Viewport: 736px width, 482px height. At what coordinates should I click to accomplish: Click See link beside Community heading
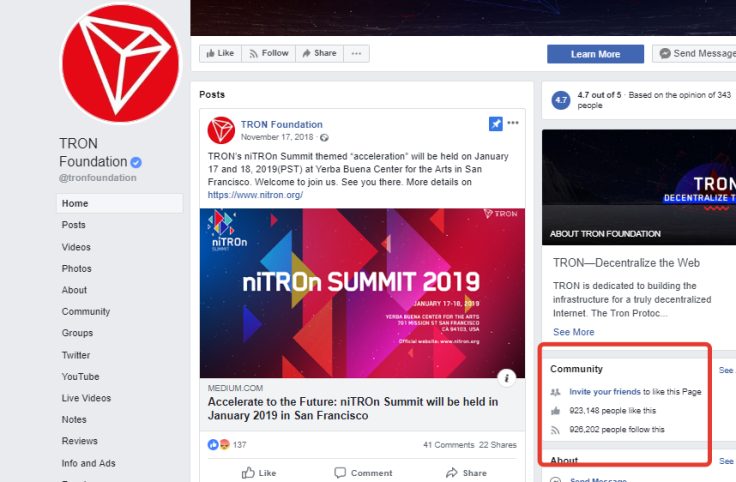[x=727, y=370]
